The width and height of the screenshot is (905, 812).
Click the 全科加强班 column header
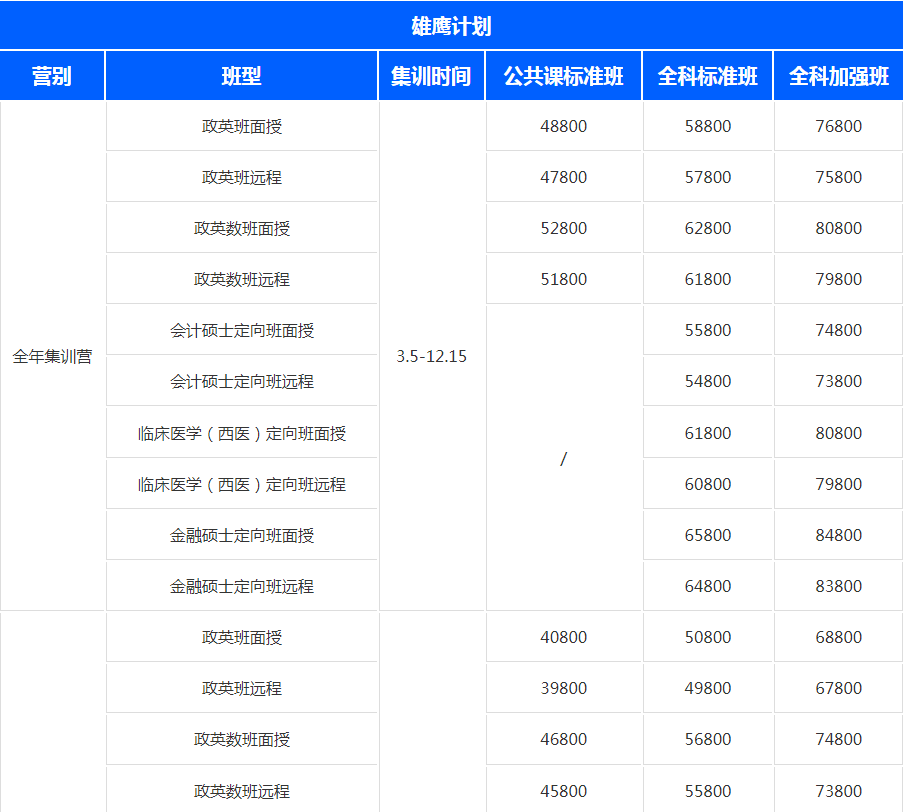(x=838, y=76)
